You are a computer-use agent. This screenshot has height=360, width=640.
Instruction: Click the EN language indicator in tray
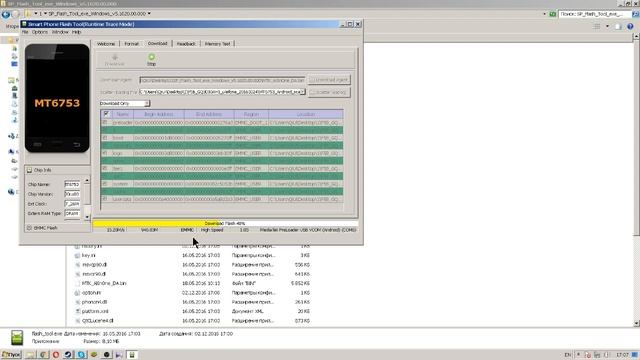pos(568,355)
